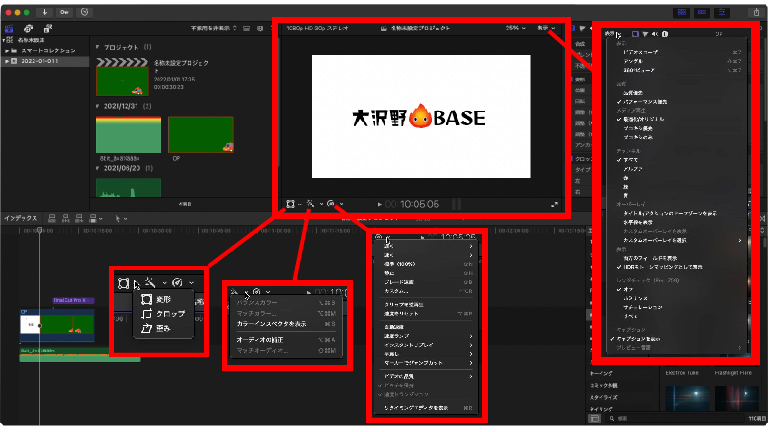Open chevron next to viewer retime icon
This screenshot has height=432, width=768.
coord(341,204)
